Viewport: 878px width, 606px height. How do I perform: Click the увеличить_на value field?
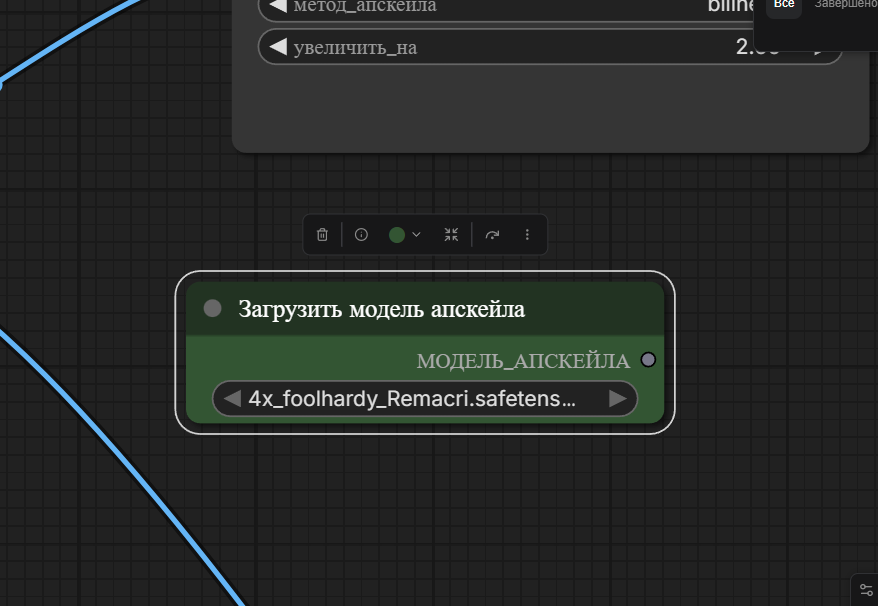[x=550, y=47]
